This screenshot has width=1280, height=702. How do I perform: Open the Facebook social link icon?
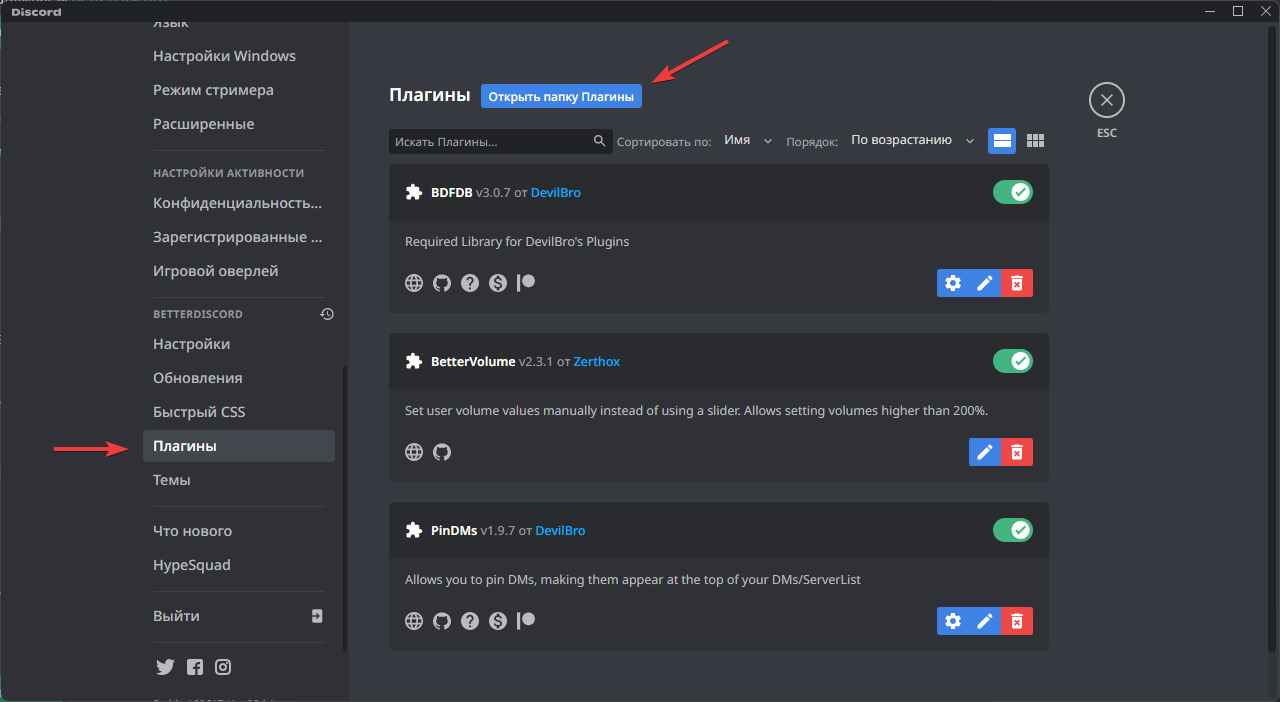[195, 667]
